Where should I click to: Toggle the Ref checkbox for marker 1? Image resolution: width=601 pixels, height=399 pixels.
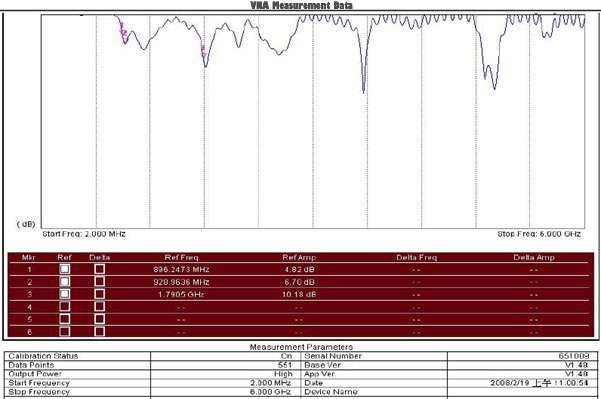(64, 269)
